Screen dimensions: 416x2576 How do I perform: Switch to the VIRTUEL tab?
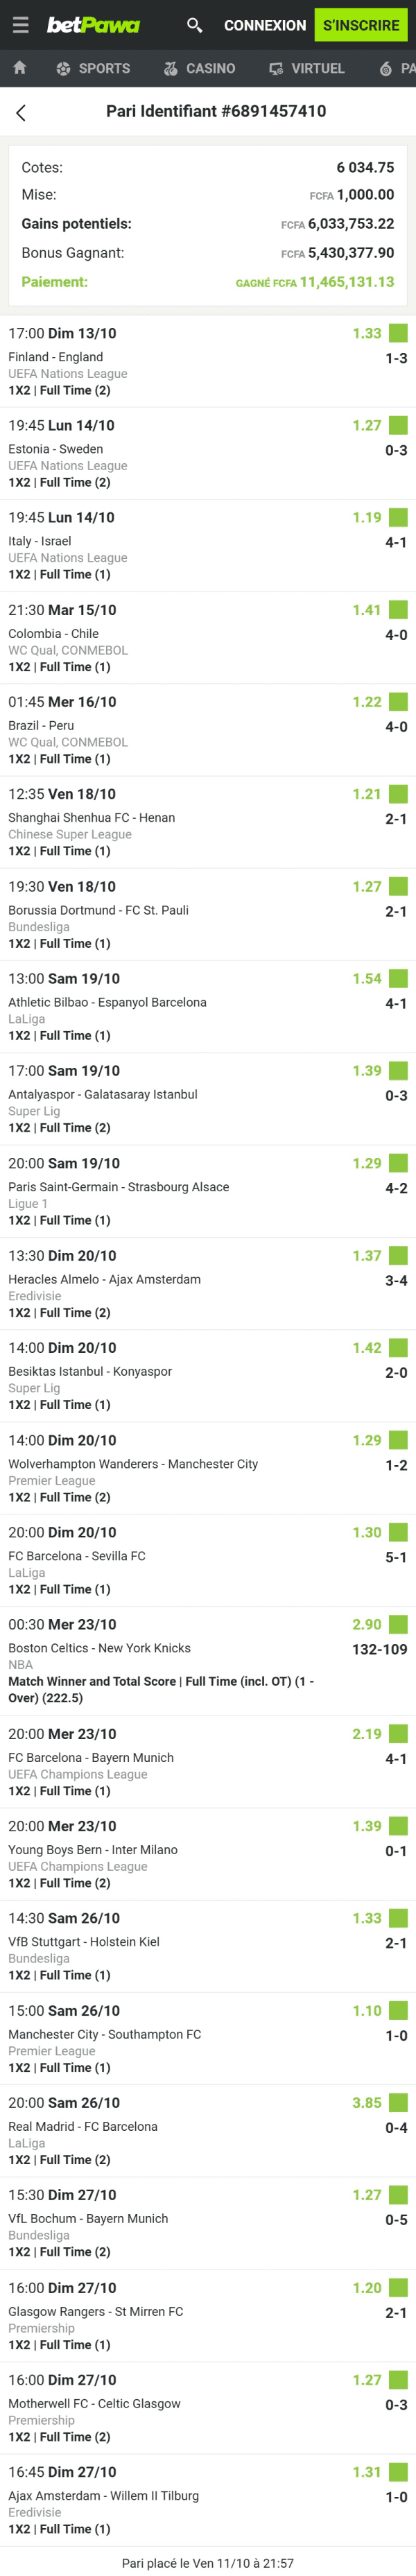click(317, 68)
